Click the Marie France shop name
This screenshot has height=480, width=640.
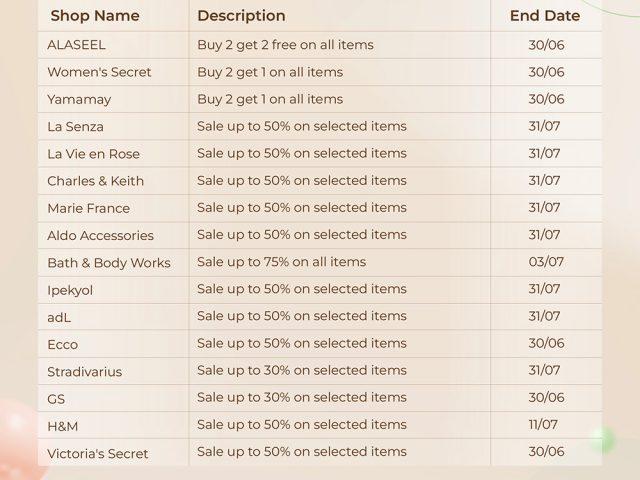89,208
